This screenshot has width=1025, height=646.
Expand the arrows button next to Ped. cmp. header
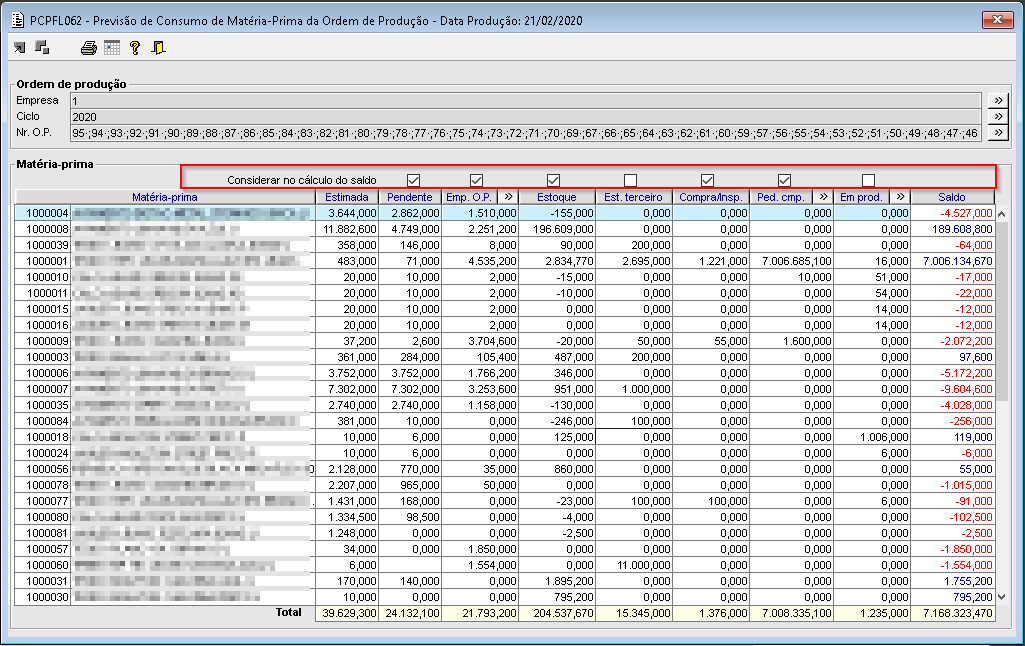pyautogui.click(x=824, y=197)
